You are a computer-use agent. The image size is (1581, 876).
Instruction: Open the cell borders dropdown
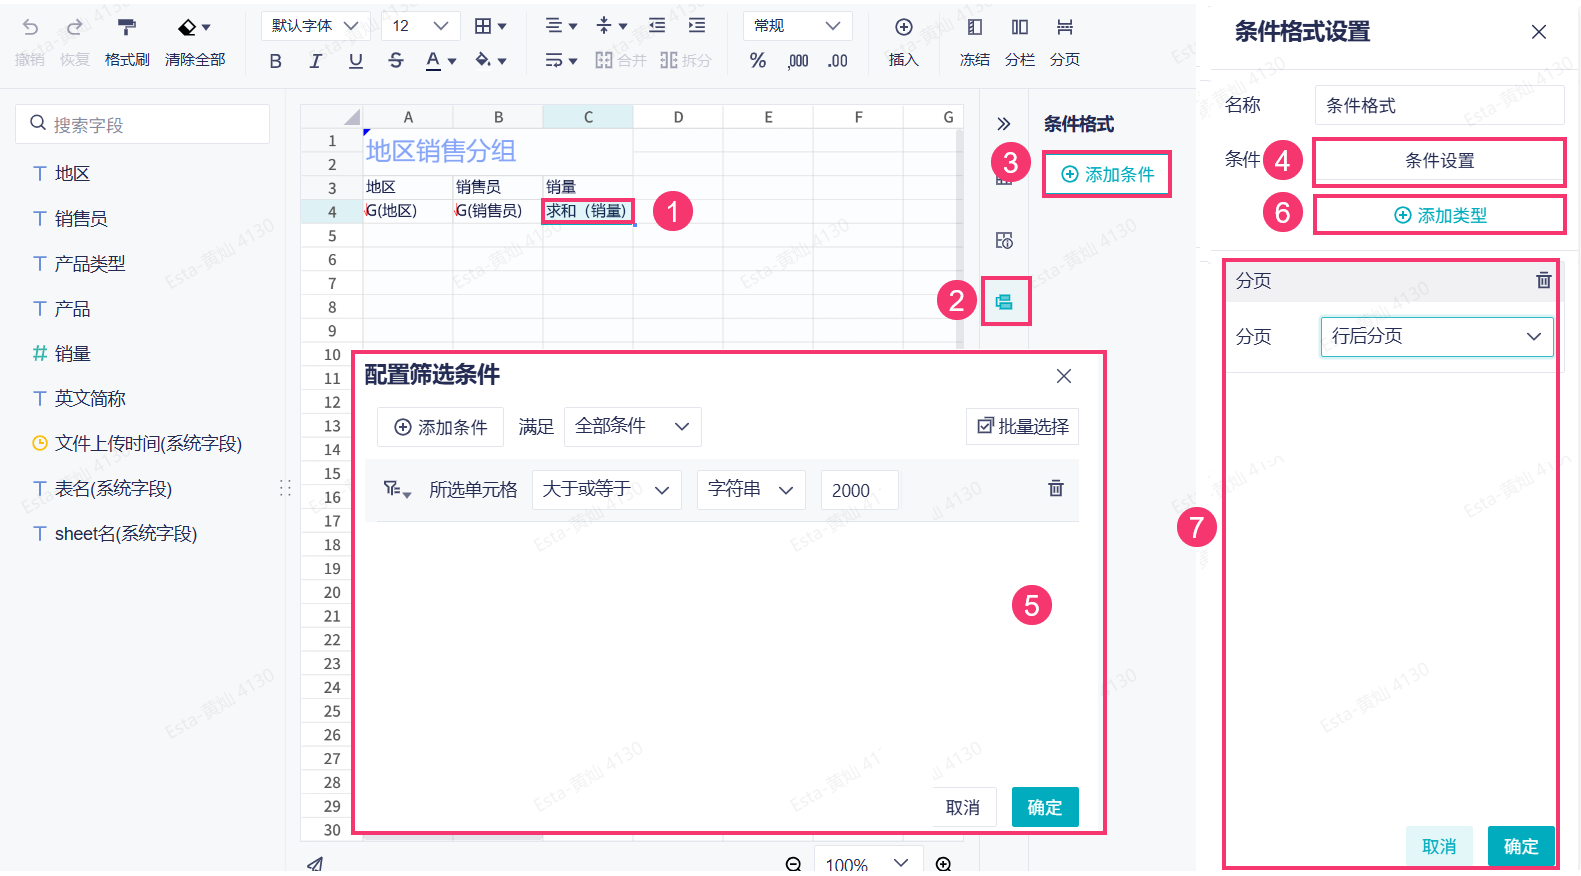[x=490, y=26]
